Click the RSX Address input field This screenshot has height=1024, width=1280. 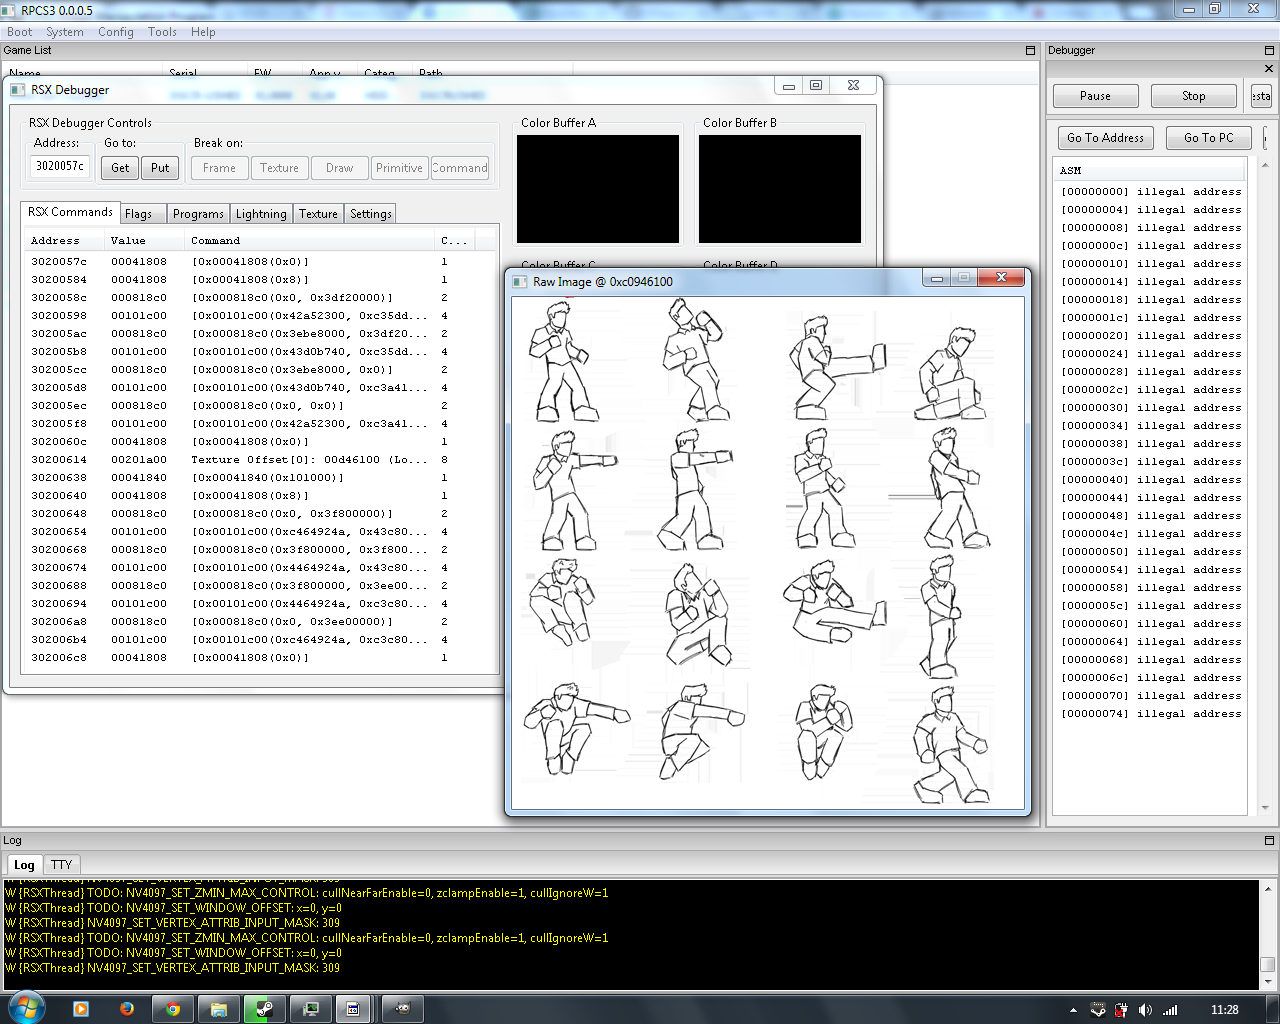(x=60, y=166)
